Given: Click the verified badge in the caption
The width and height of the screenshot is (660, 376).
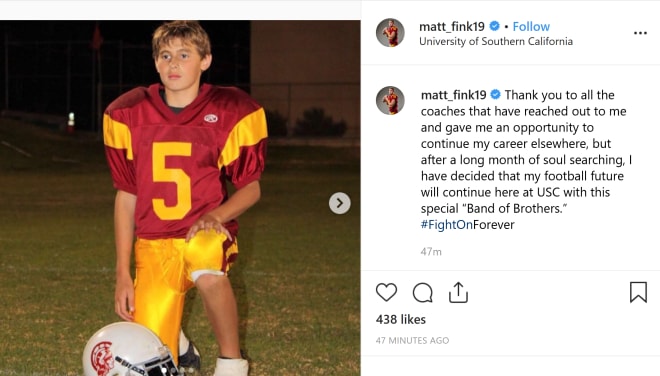Looking at the screenshot, I should pyautogui.click(x=496, y=94).
